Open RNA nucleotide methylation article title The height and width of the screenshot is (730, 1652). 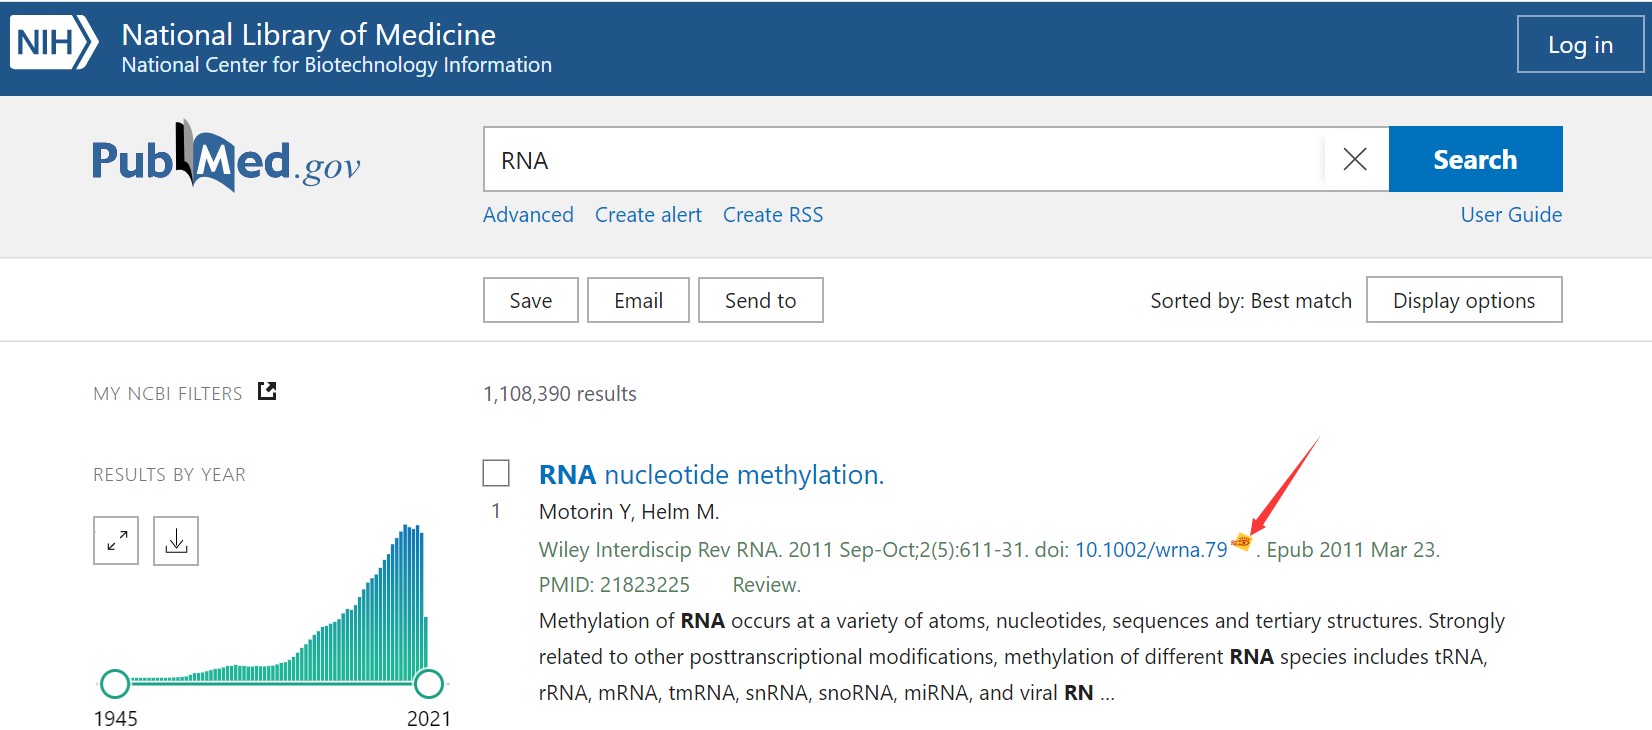(x=711, y=474)
